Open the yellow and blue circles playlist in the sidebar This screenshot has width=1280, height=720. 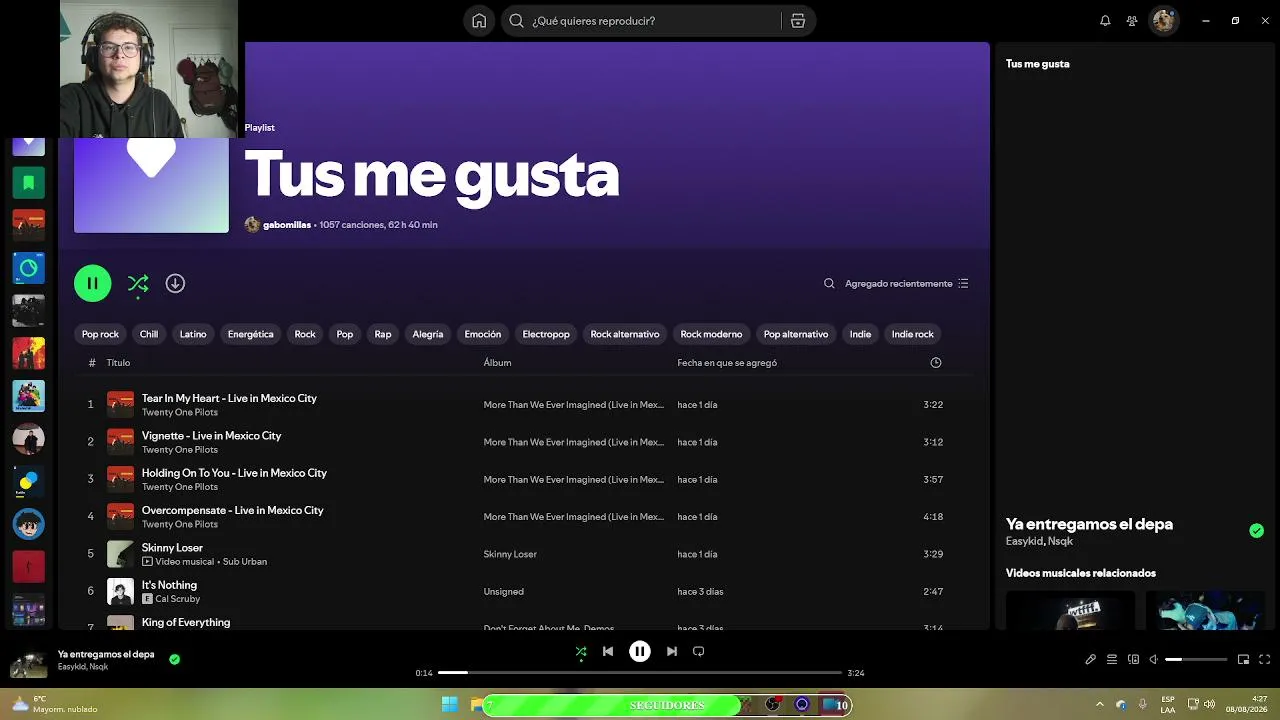(x=28, y=481)
